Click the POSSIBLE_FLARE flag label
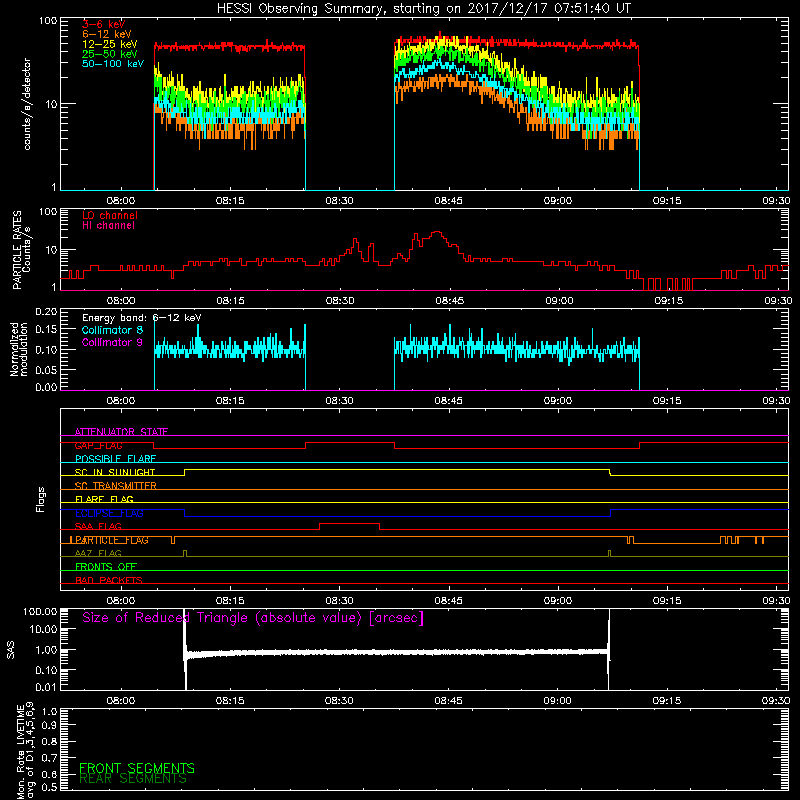This screenshot has height=800, width=800. pos(115,459)
